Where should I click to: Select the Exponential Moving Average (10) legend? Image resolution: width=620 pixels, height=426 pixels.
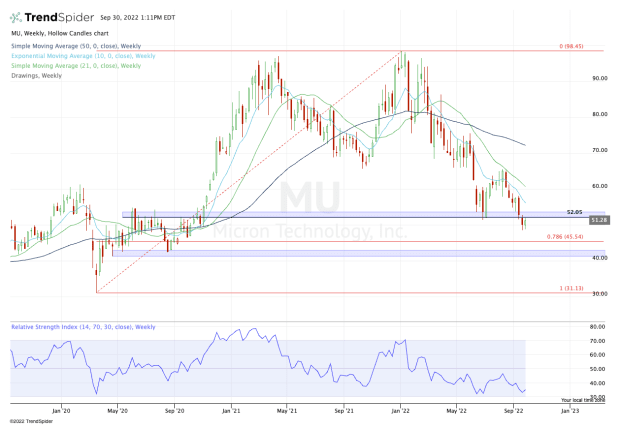click(83, 56)
